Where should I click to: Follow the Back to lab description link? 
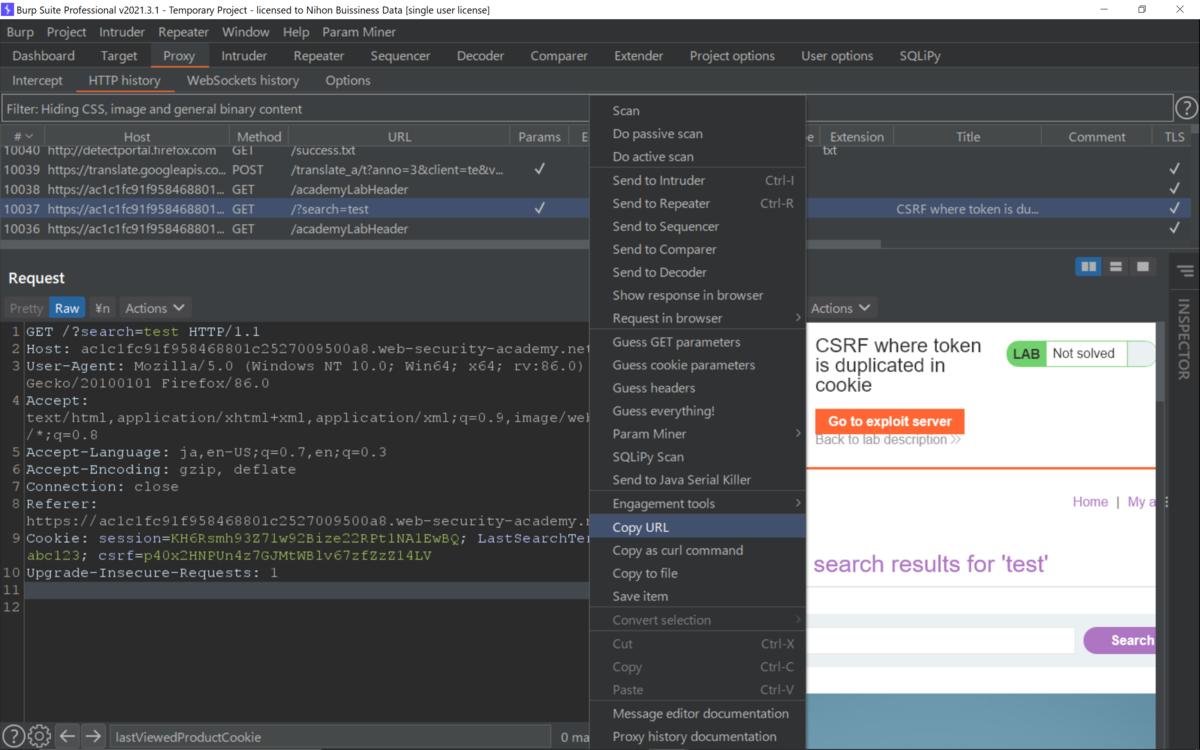[888, 439]
